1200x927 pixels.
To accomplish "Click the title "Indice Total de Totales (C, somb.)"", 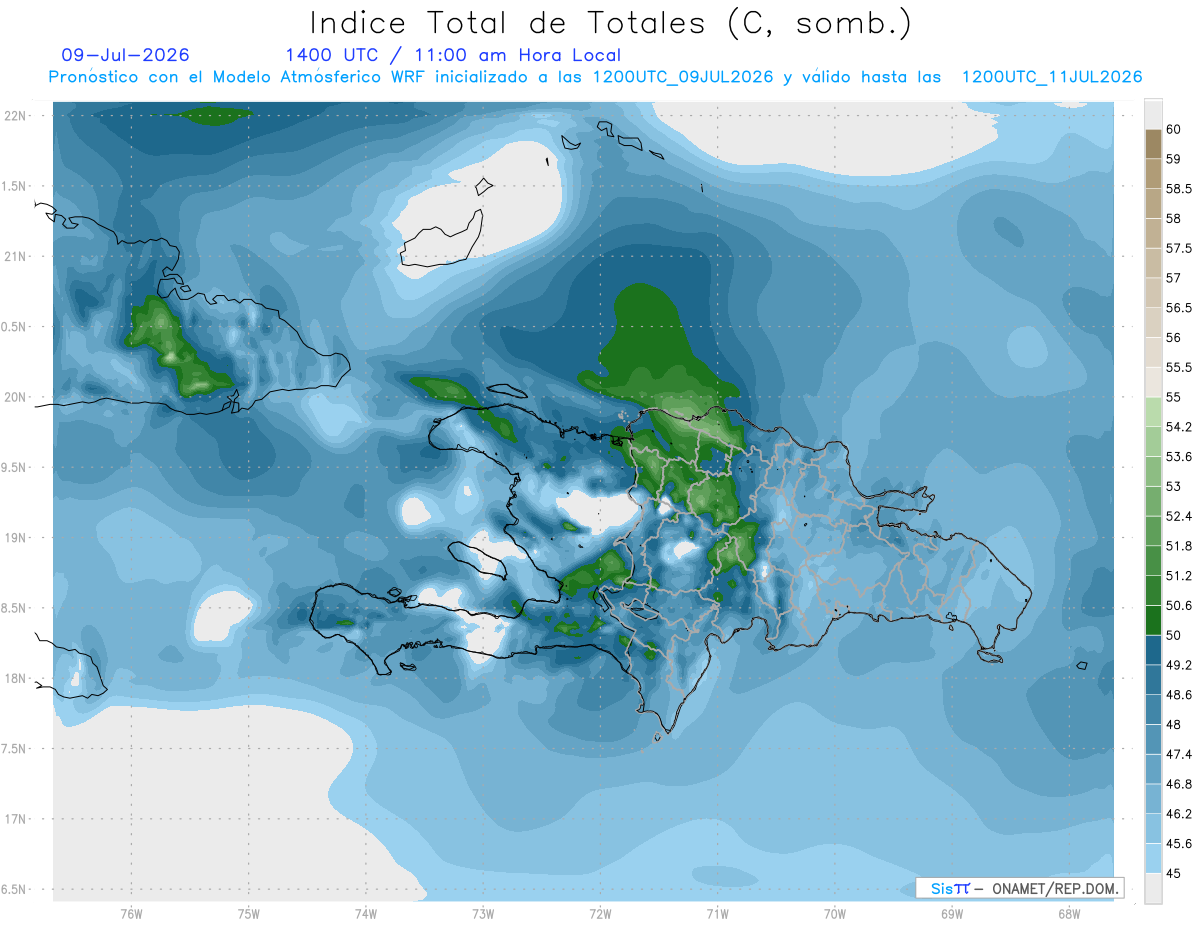I will coord(611,22).
